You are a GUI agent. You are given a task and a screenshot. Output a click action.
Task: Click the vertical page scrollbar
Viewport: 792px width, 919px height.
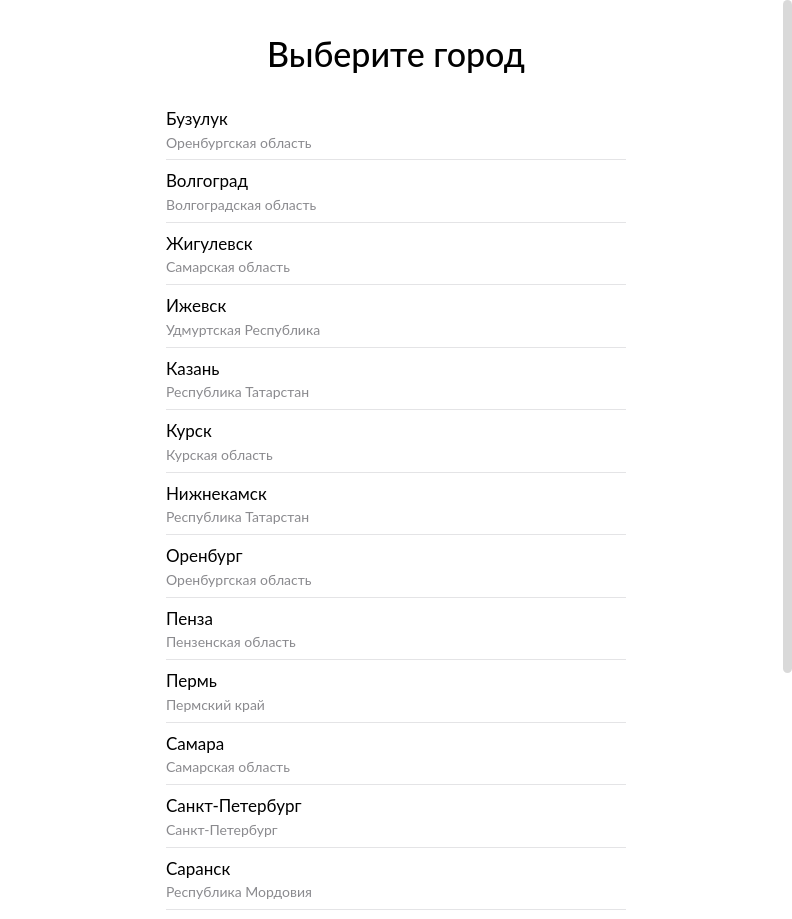(x=787, y=336)
